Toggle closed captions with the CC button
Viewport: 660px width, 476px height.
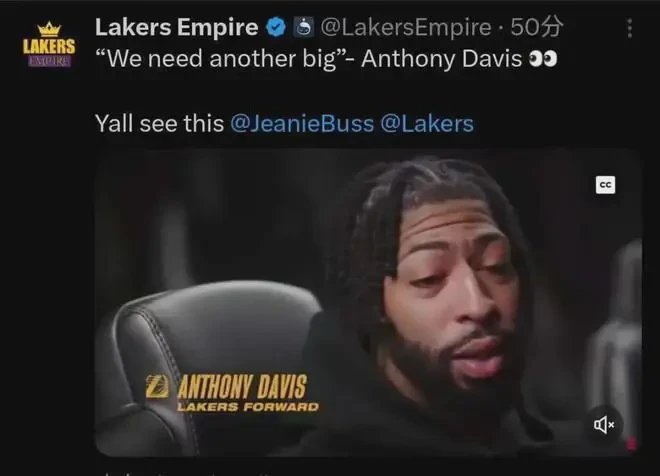click(x=605, y=185)
